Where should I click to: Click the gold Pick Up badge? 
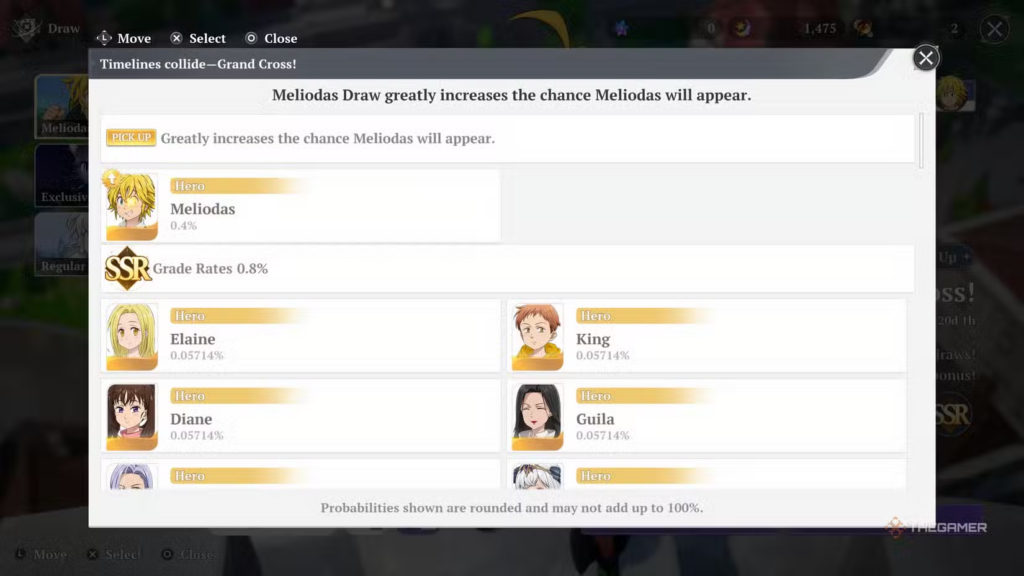(x=131, y=138)
